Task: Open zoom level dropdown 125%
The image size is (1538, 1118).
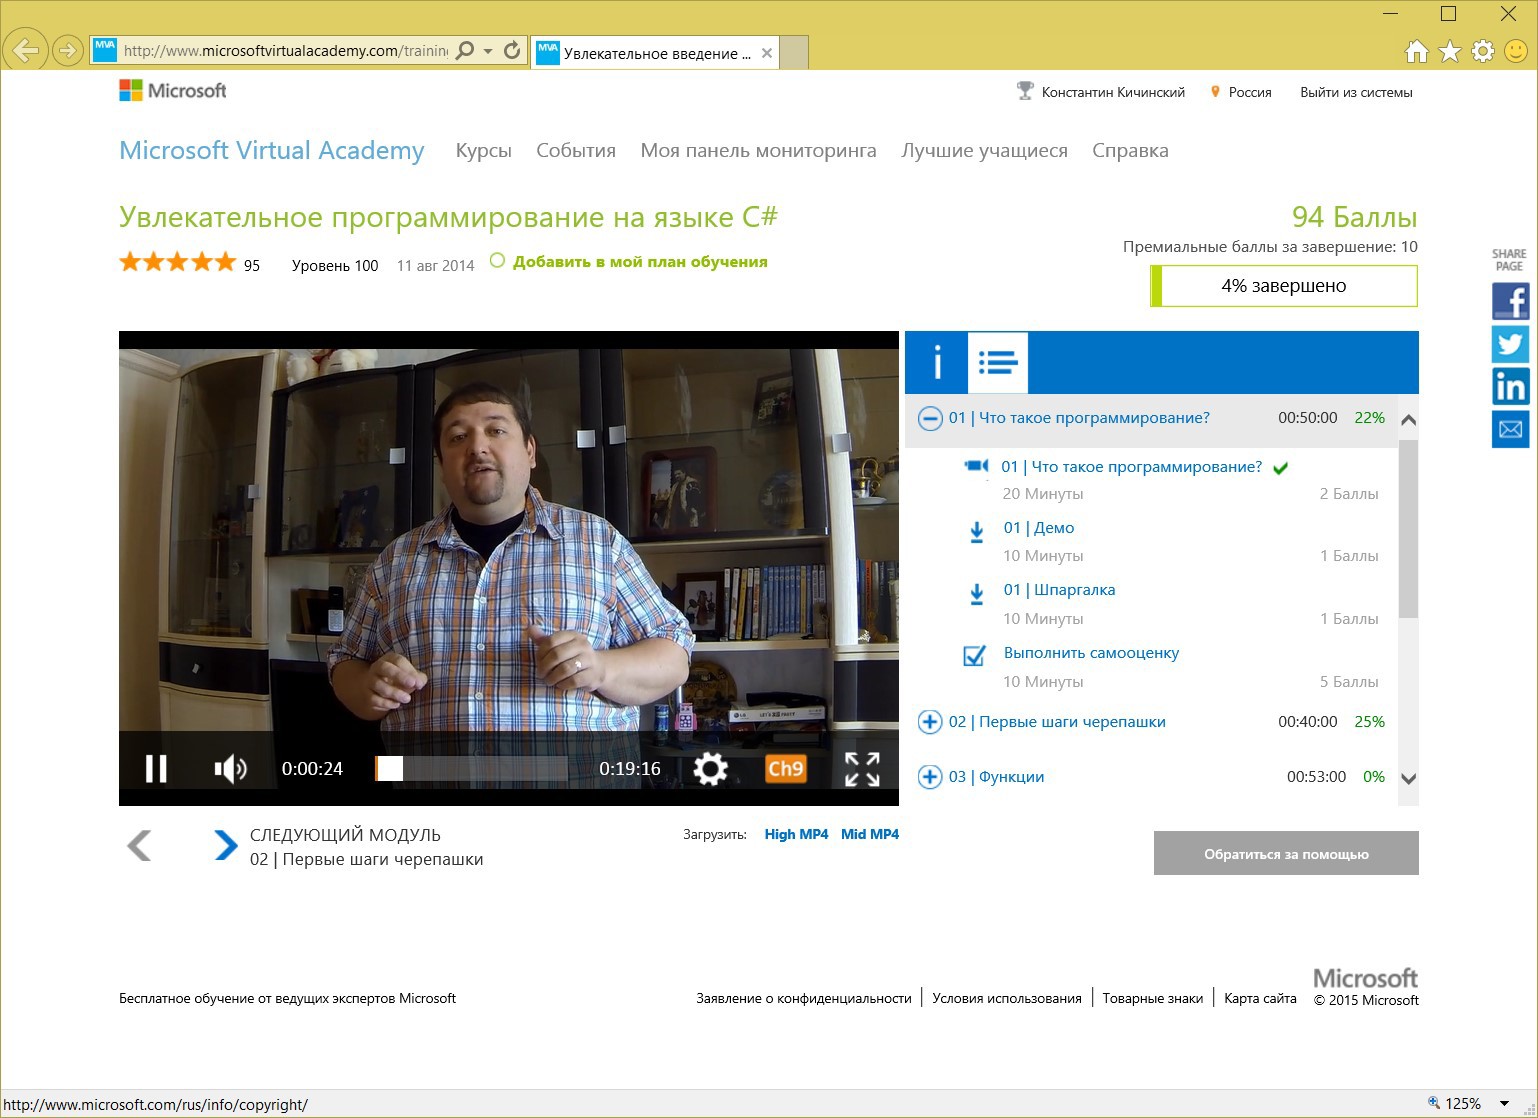Action: coord(1505,1104)
